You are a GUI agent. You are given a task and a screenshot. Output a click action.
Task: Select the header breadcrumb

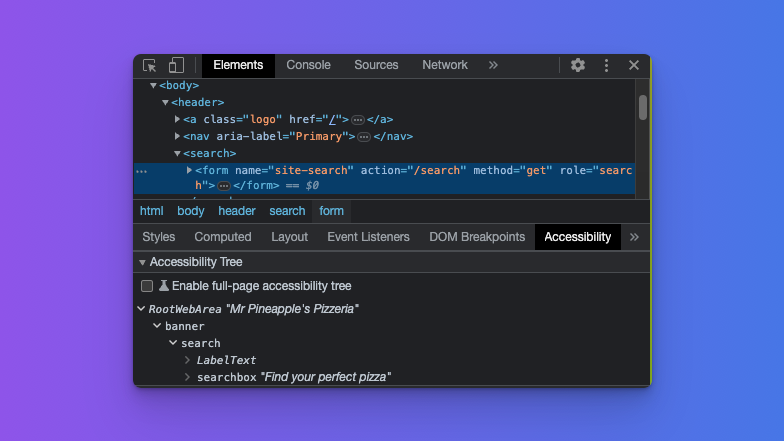pos(237,211)
